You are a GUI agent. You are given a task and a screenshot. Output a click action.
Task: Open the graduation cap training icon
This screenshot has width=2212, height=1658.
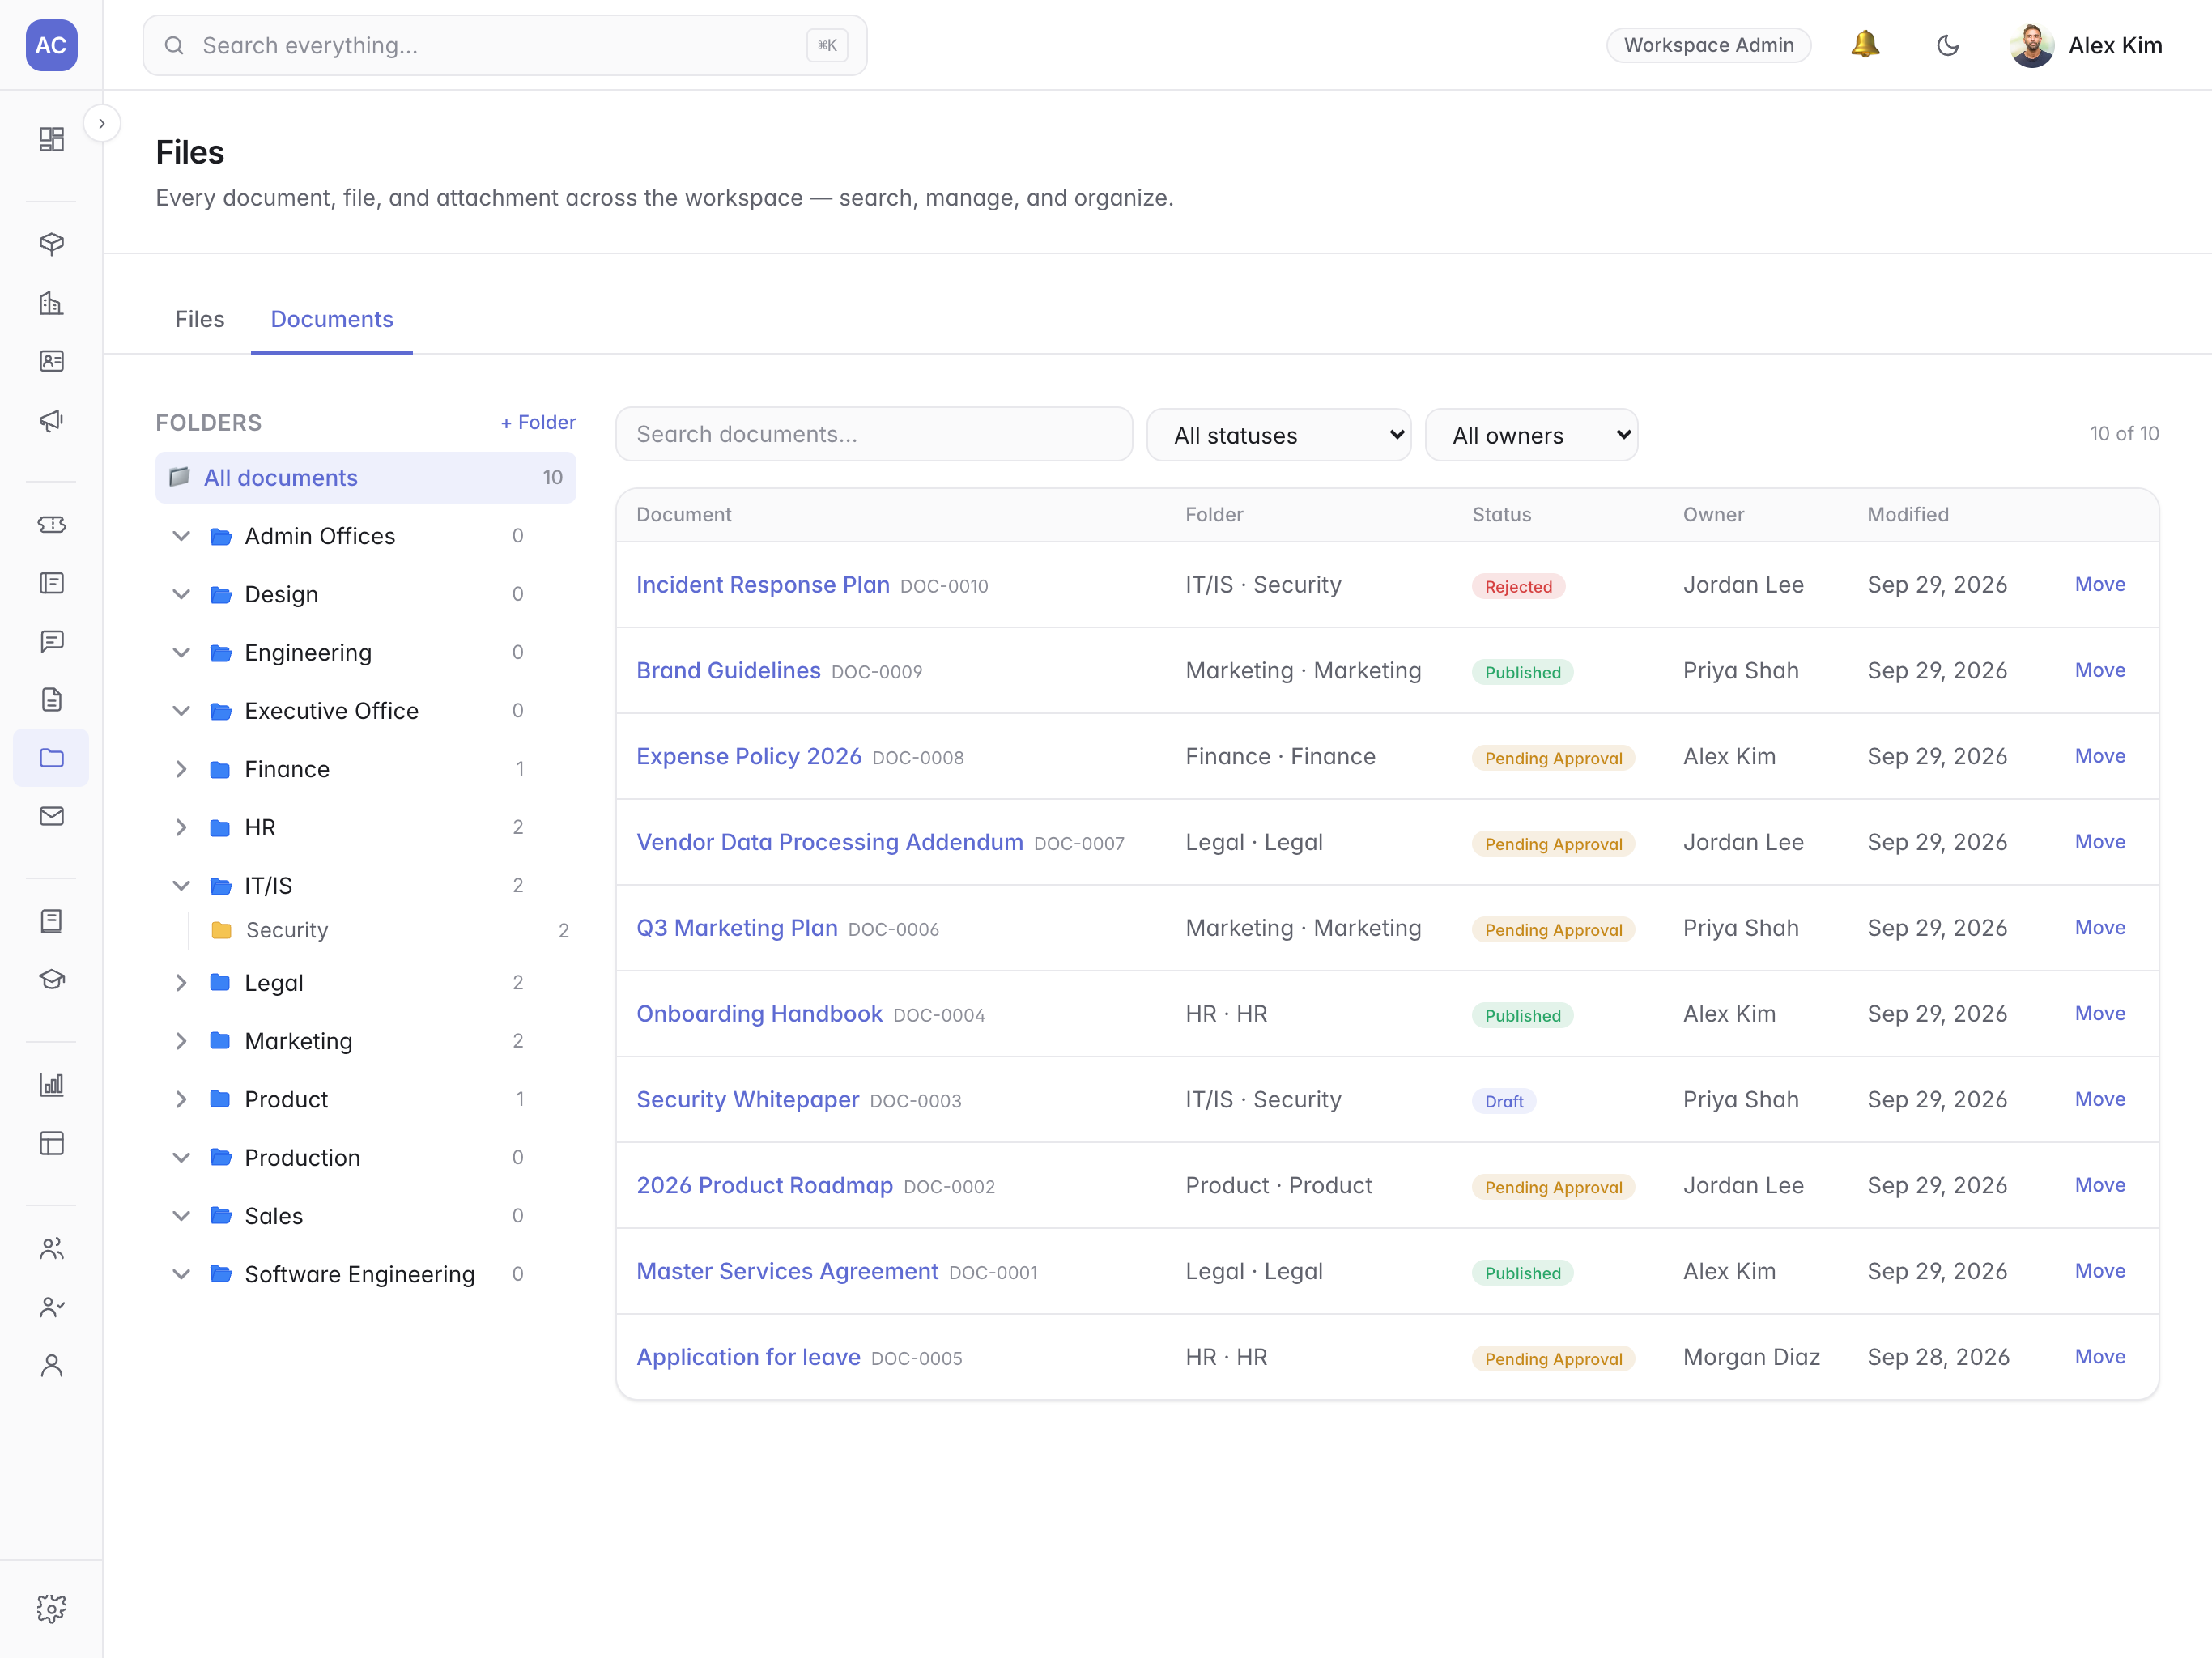click(51, 979)
